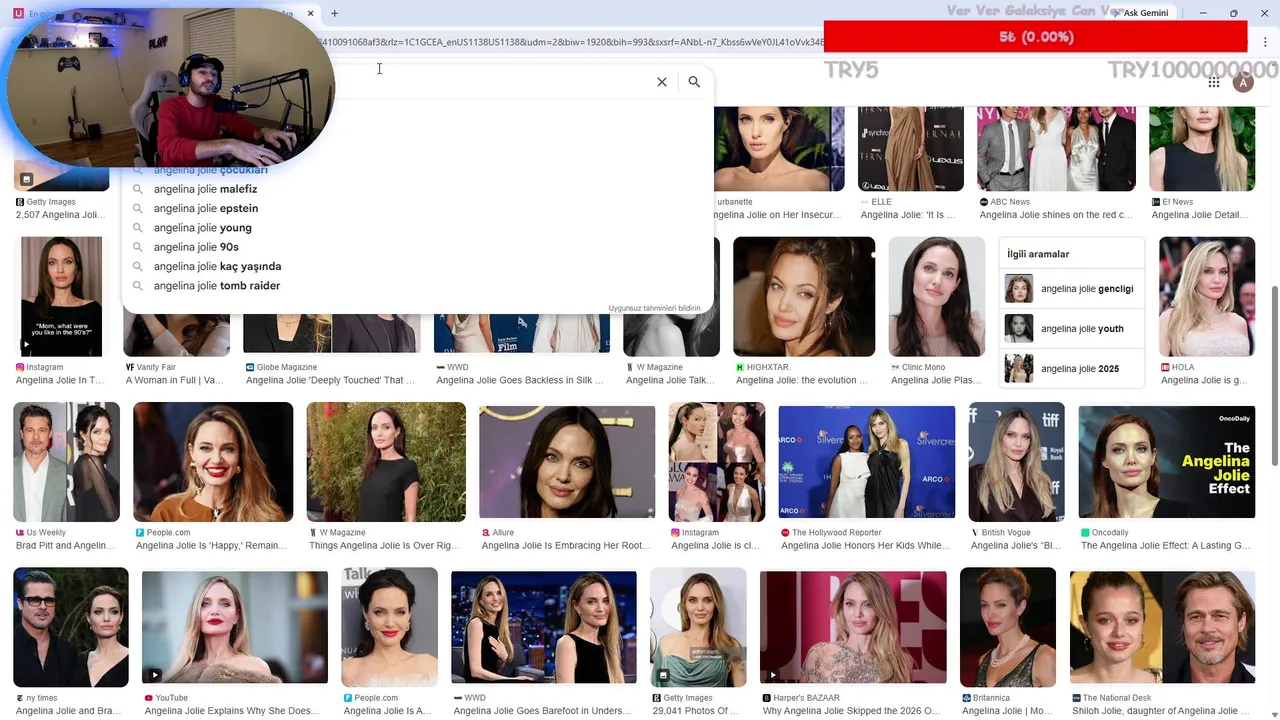
Task: Open Clinic Mono Angelina Jolie image
Action: click(x=937, y=296)
